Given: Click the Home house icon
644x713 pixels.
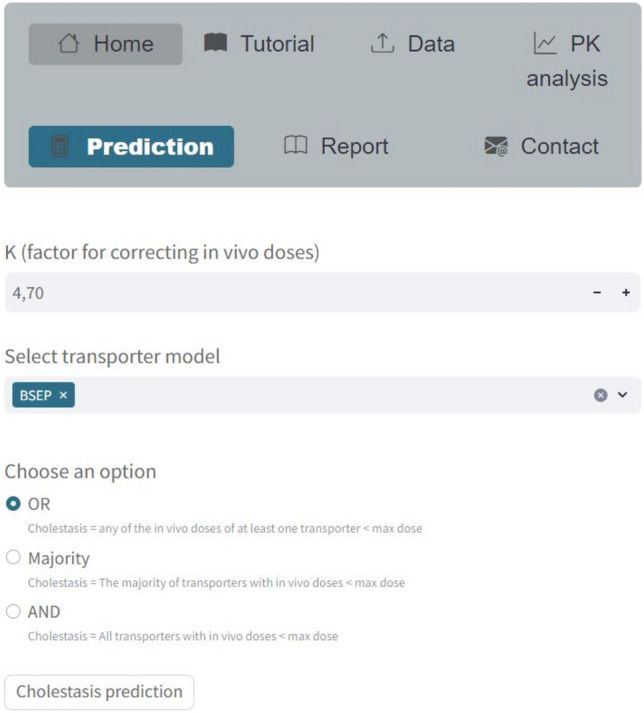Looking at the screenshot, I should click(x=69, y=44).
